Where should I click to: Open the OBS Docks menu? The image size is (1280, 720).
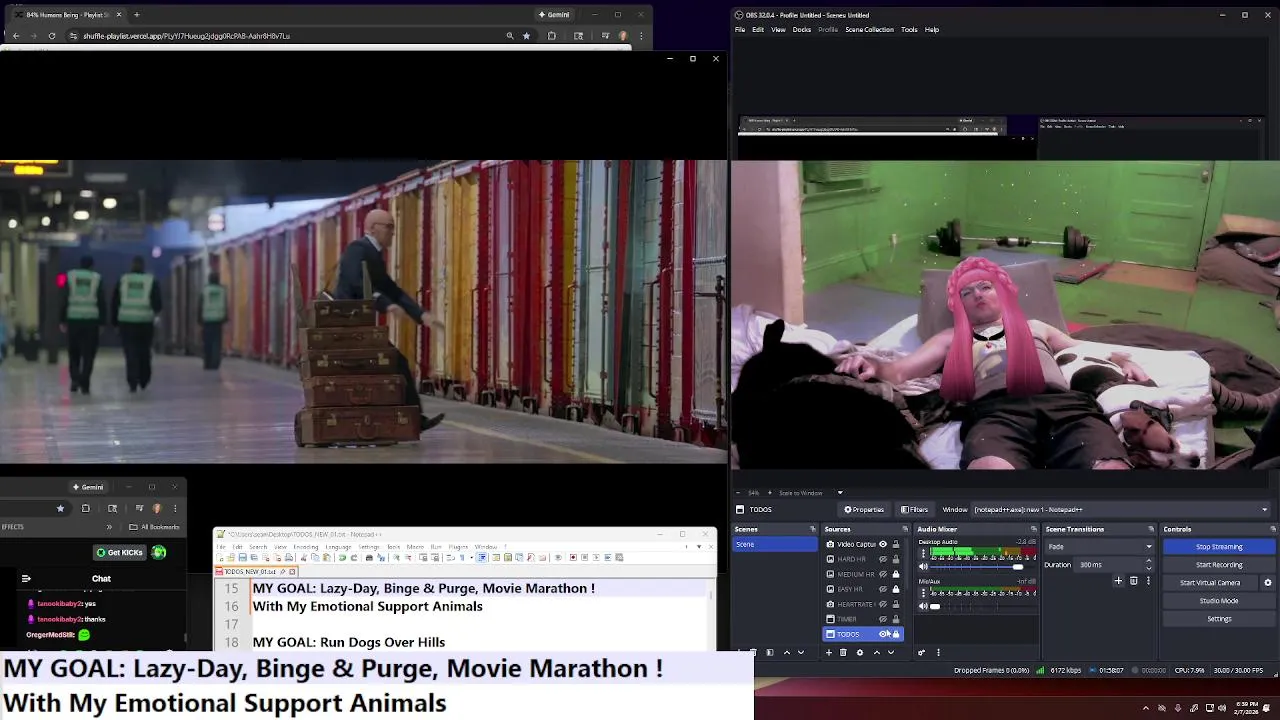point(802,29)
